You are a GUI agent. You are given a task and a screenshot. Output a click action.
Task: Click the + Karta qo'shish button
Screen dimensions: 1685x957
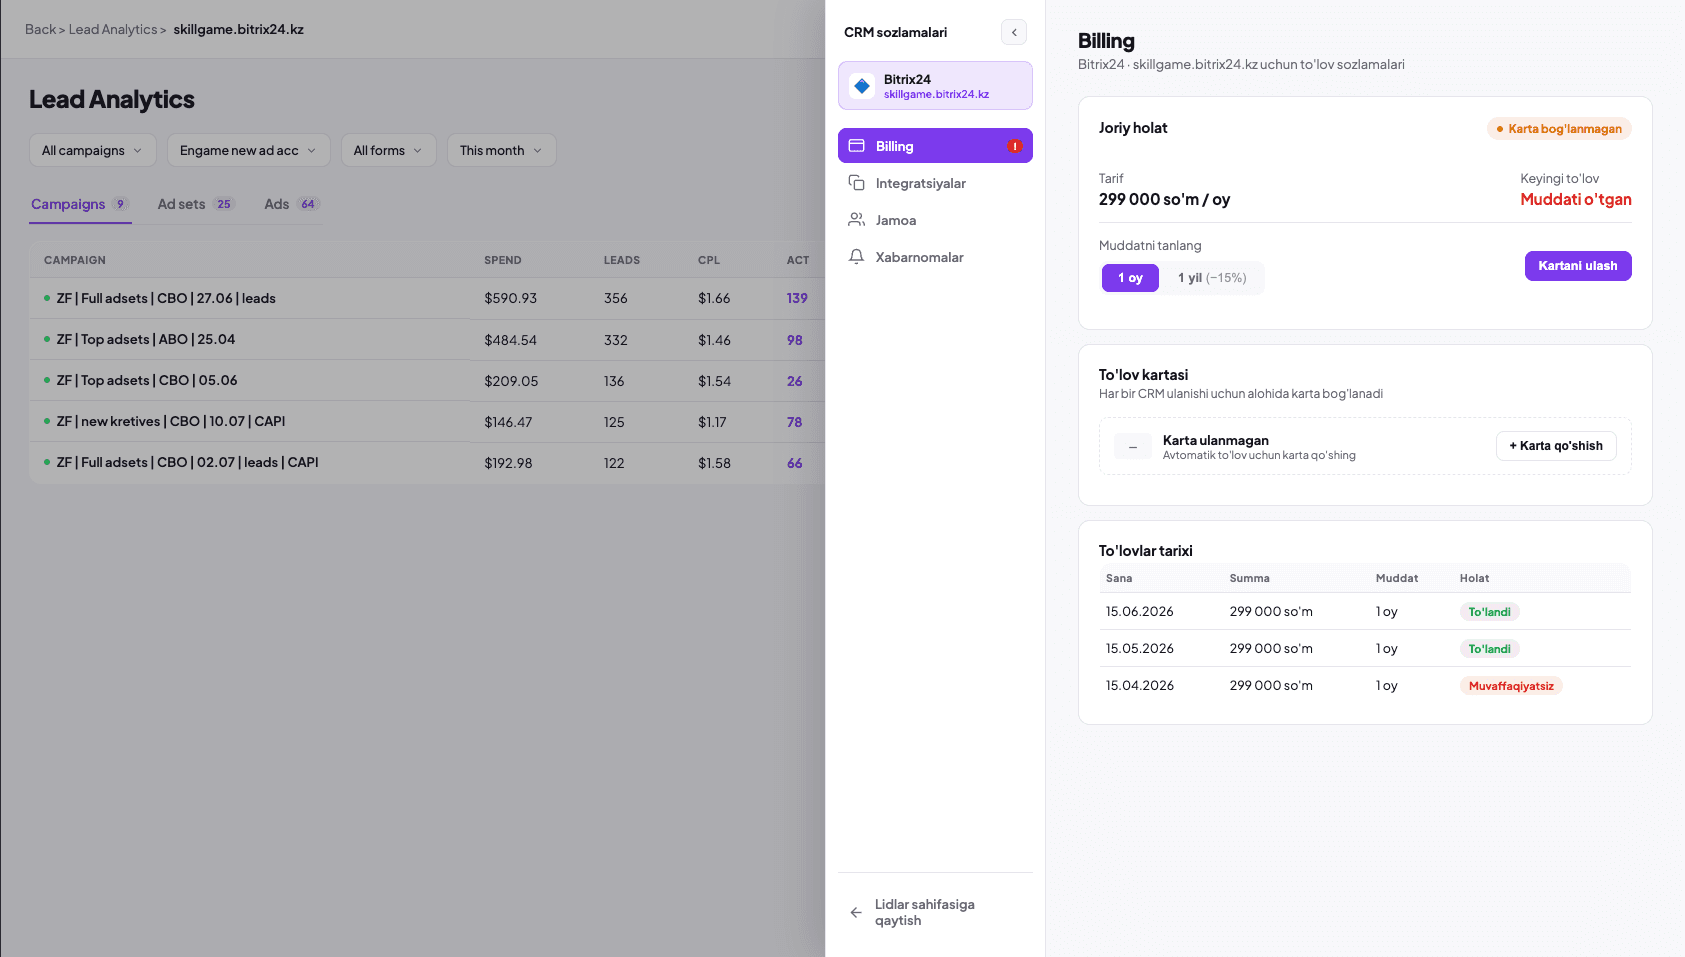coord(1556,446)
